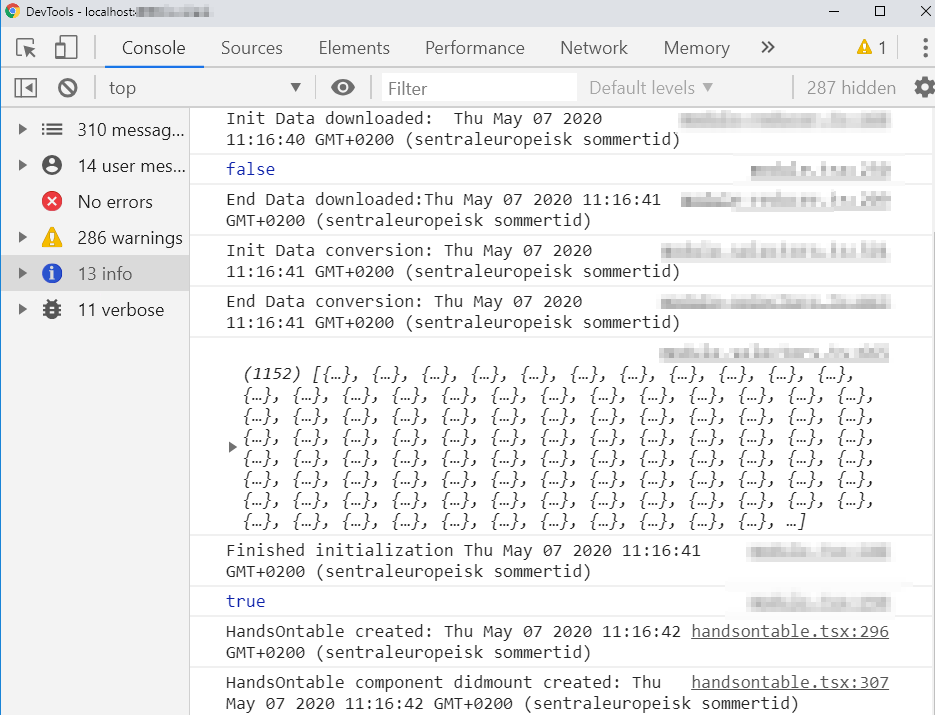
Task: Click the blue true log value
Action: pos(246,601)
